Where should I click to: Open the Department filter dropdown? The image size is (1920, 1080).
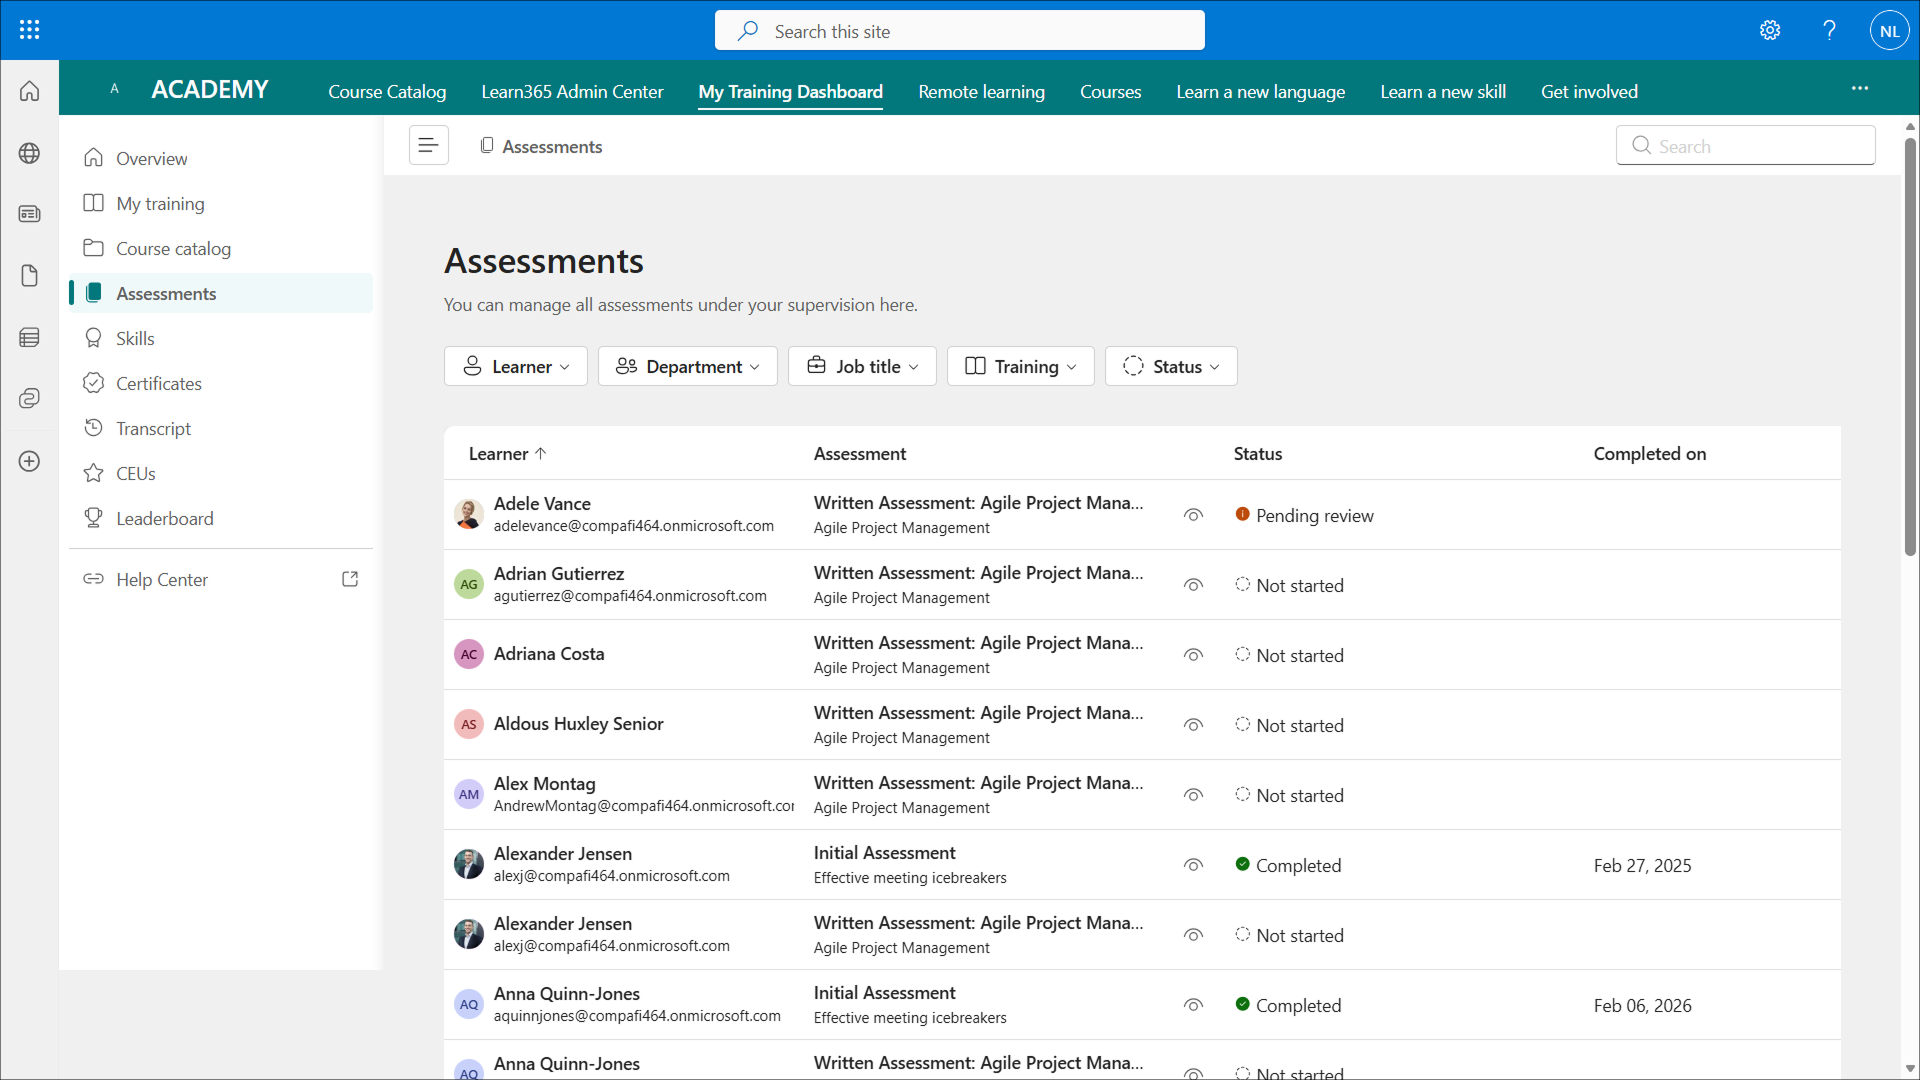(687, 366)
